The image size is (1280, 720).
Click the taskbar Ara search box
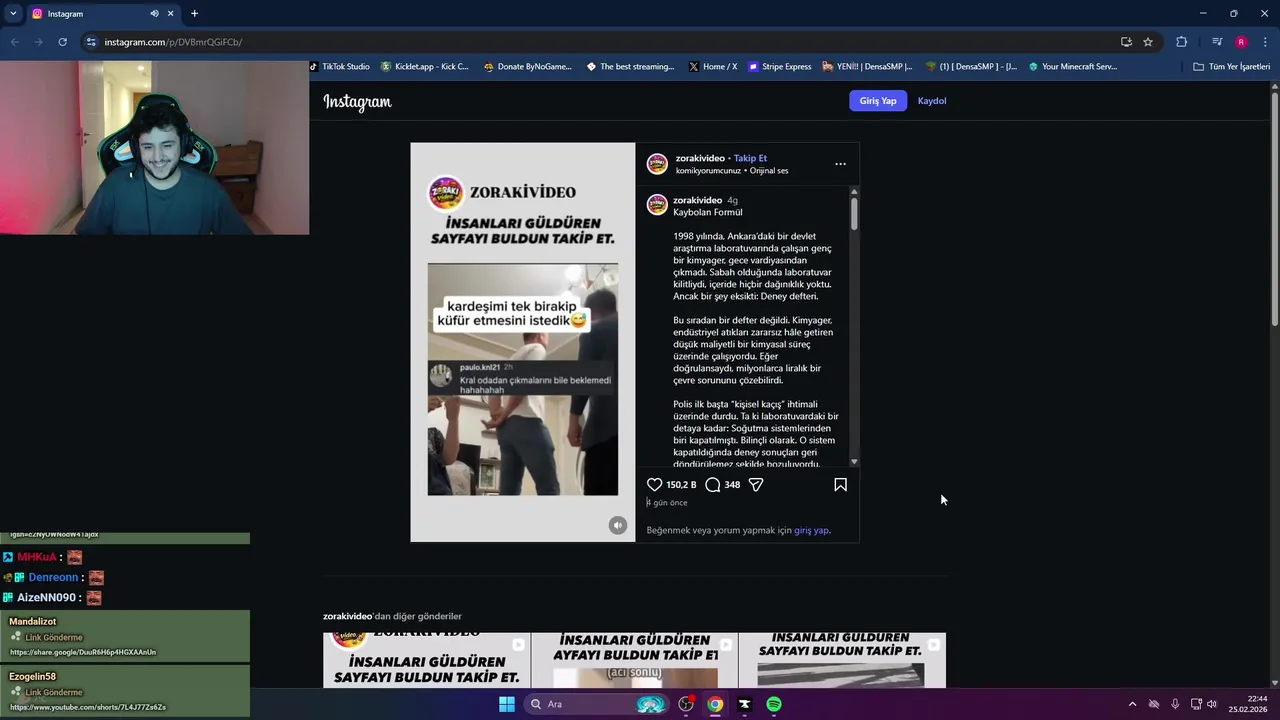(597, 704)
